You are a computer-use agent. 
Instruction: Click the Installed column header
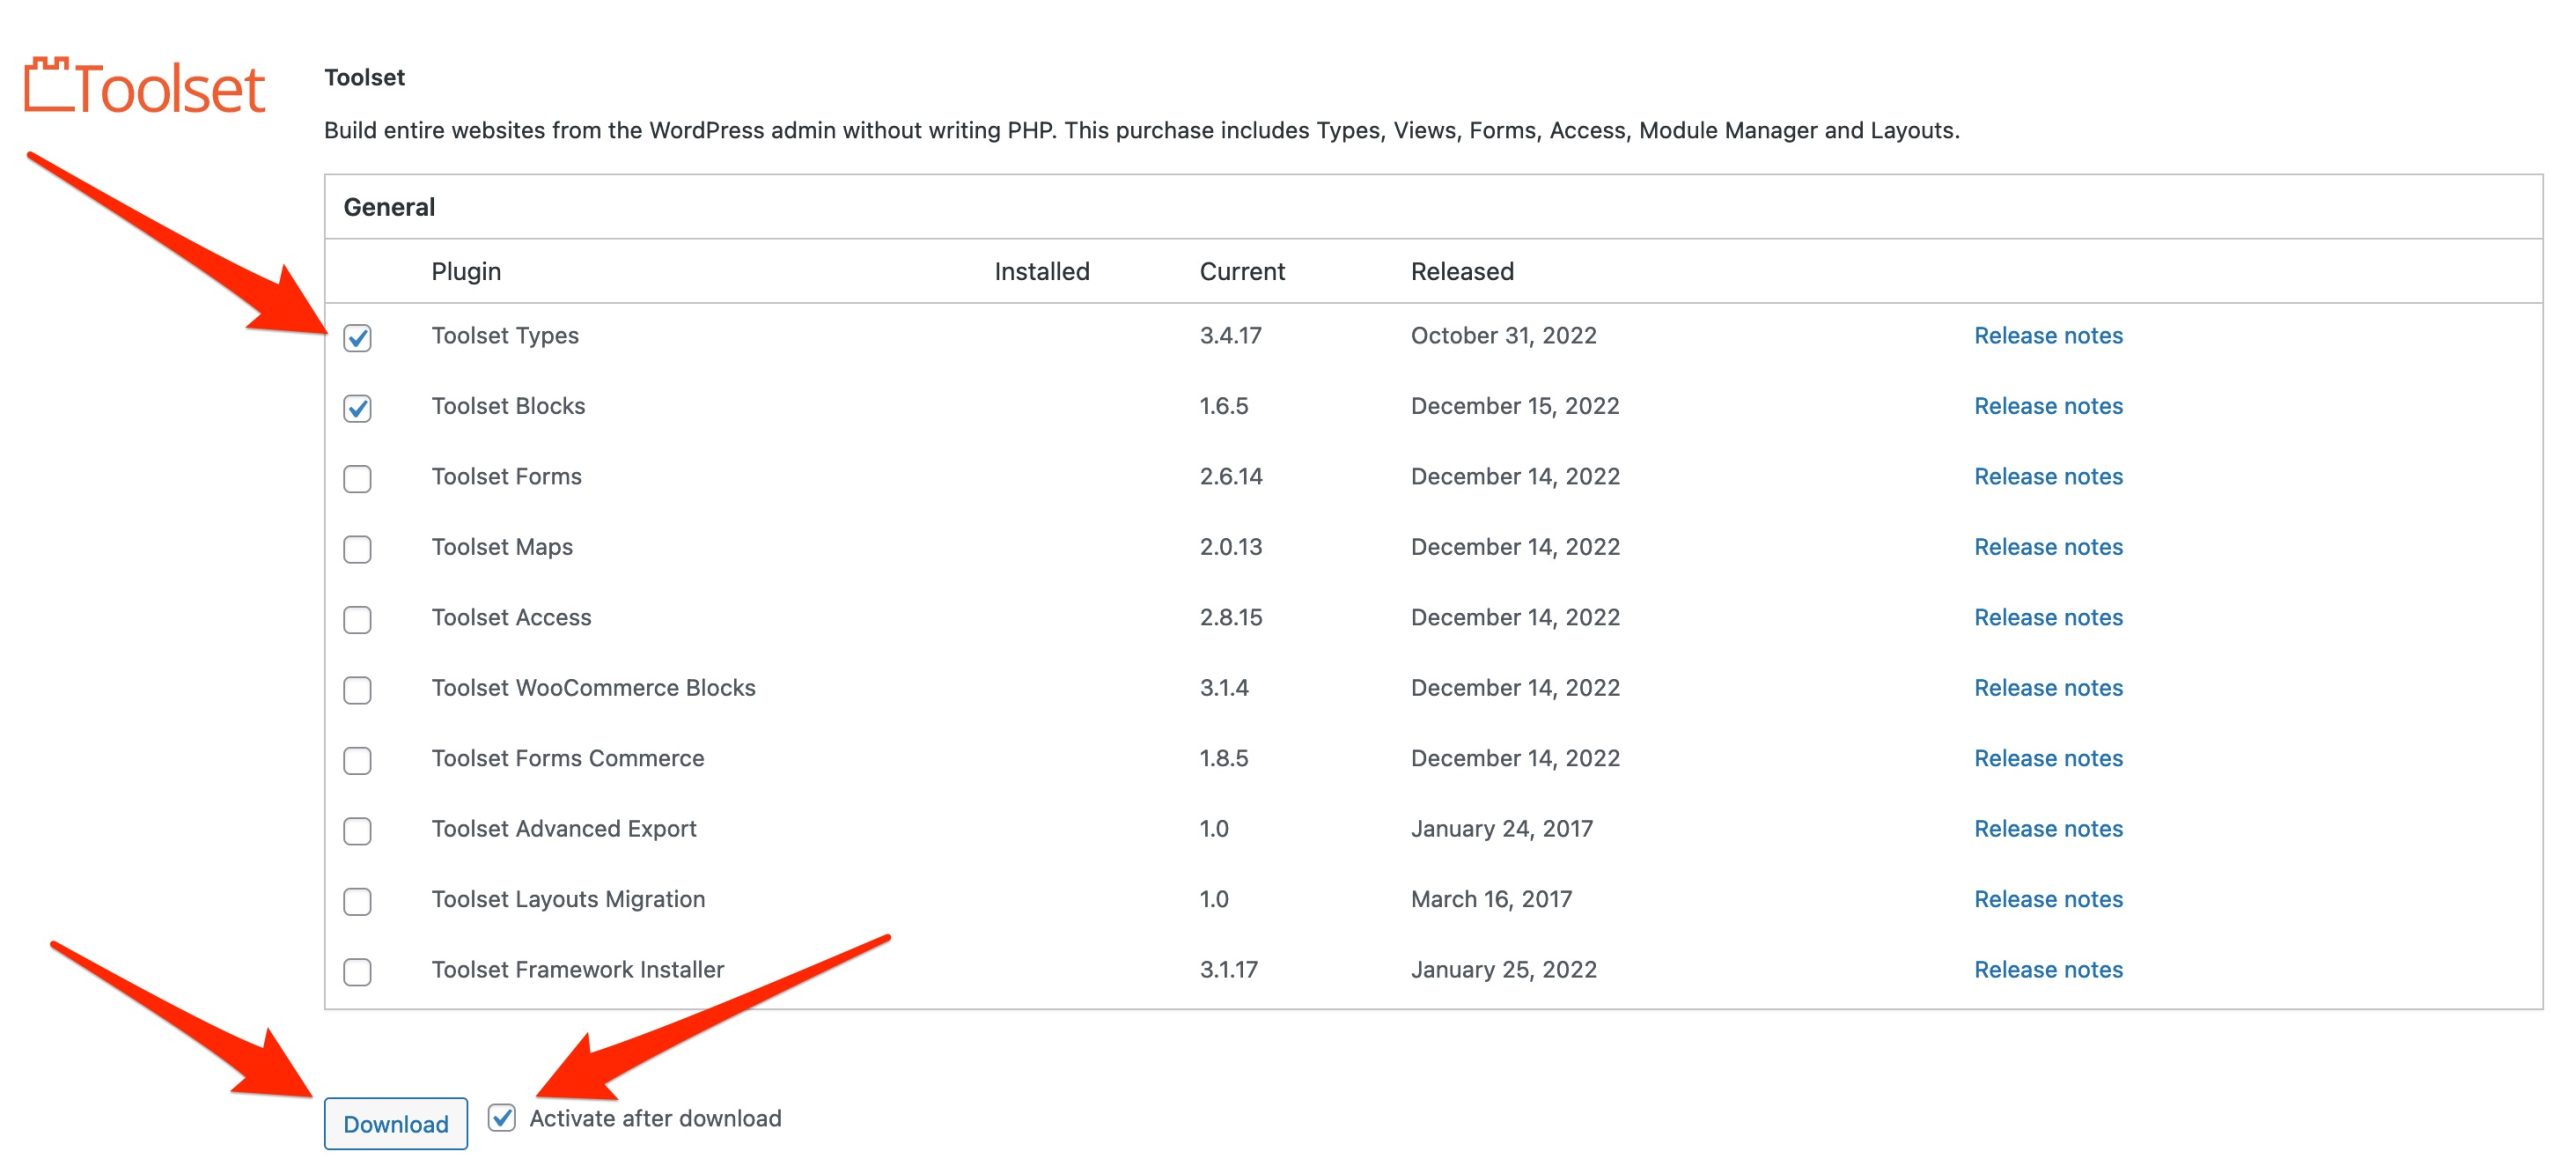[1042, 272]
